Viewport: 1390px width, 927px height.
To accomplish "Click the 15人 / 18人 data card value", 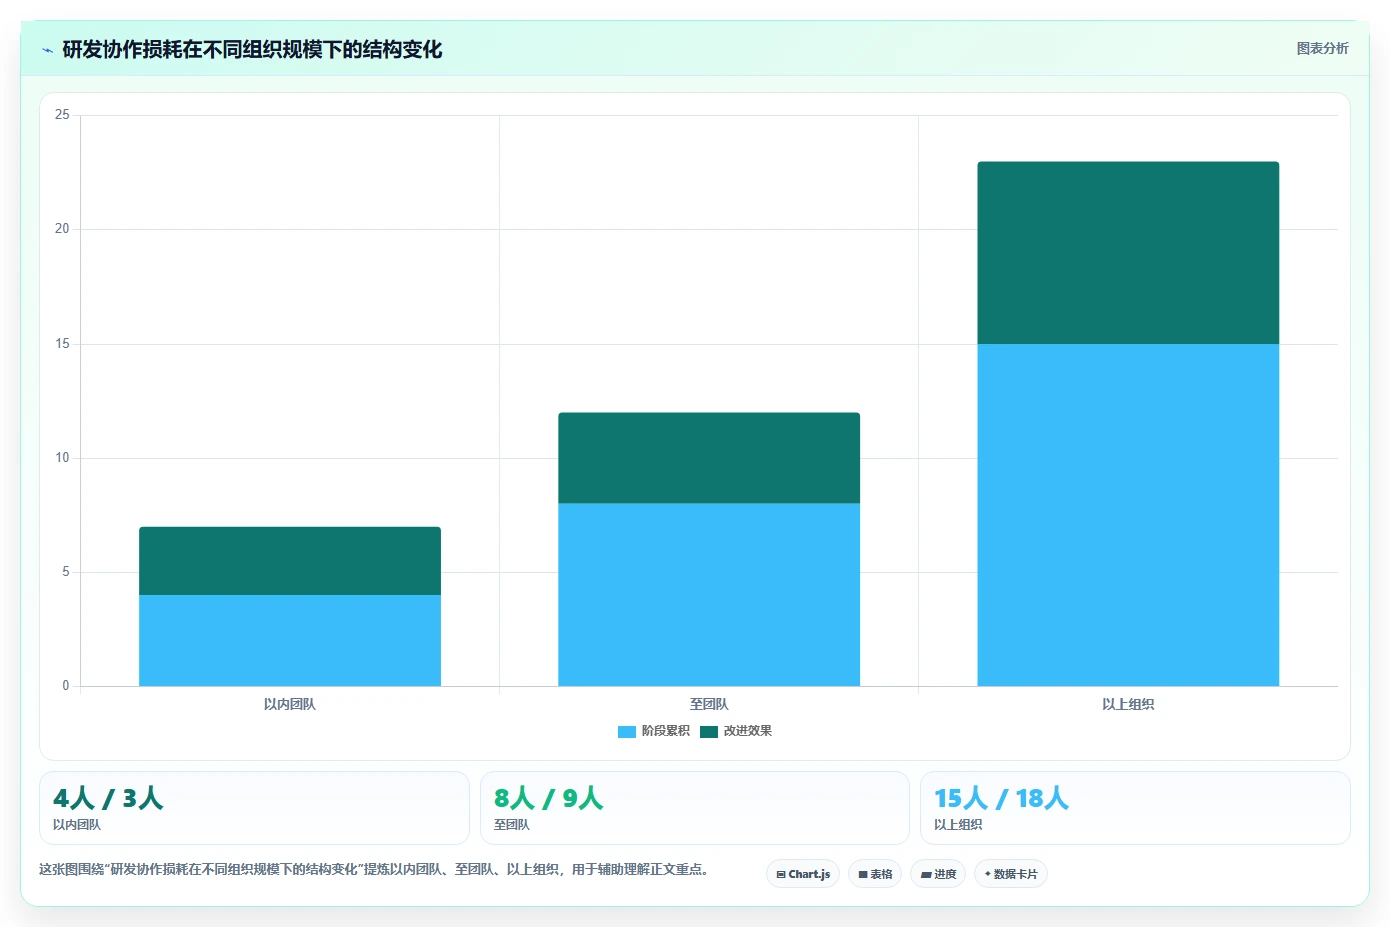I will point(1001,798).
